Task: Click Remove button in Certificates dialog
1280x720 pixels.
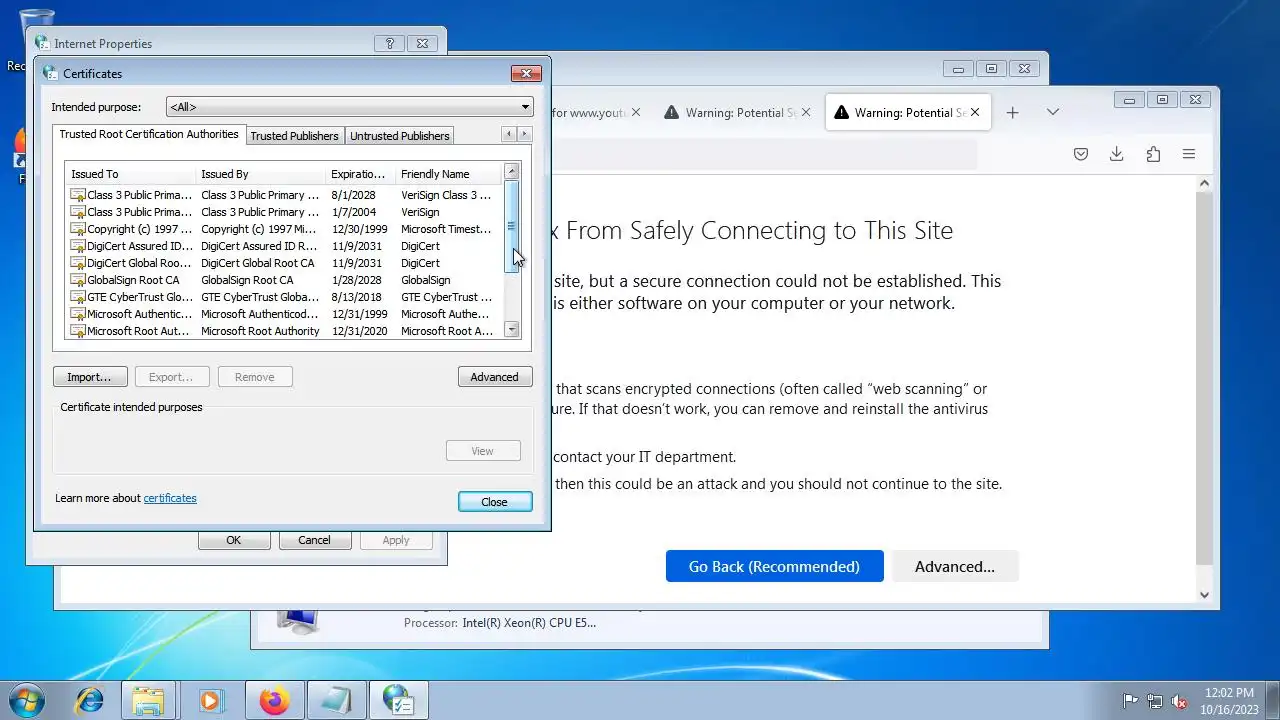Action: point(254,377)
